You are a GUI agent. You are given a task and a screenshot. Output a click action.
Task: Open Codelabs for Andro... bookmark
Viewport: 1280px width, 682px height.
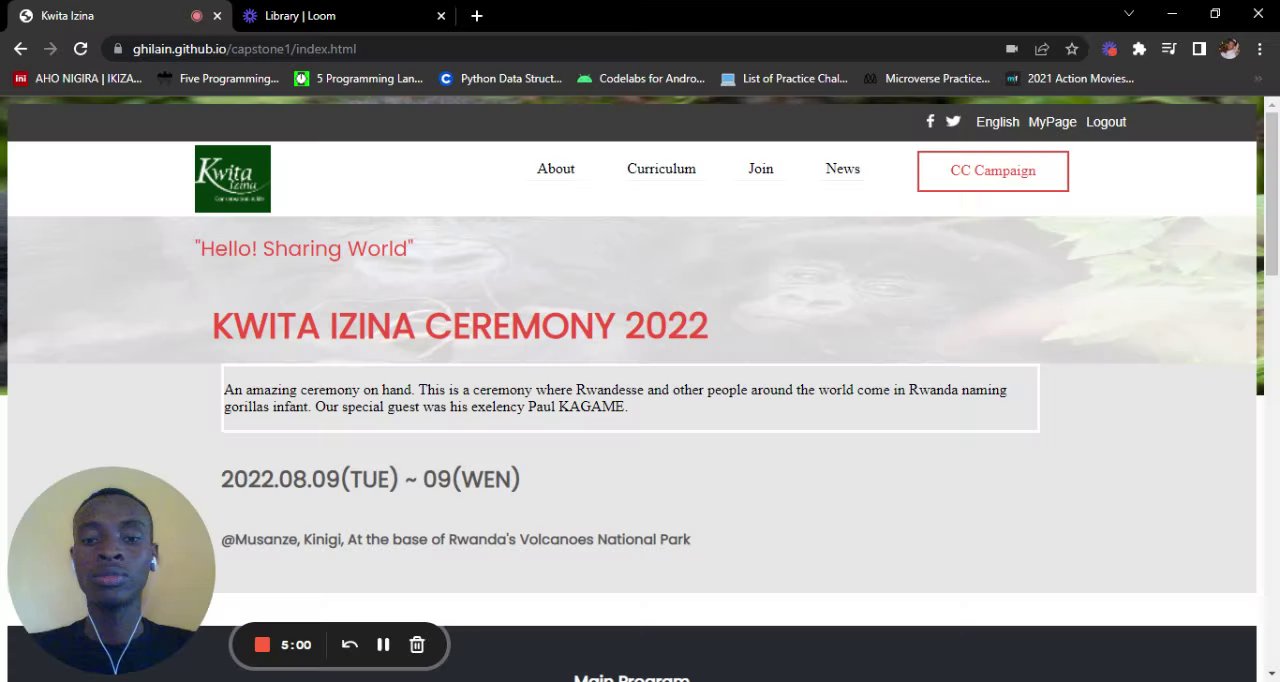click(642, 78)
